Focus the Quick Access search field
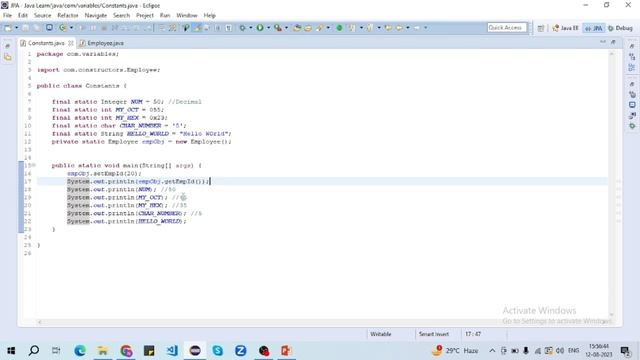 coord(507,27)
